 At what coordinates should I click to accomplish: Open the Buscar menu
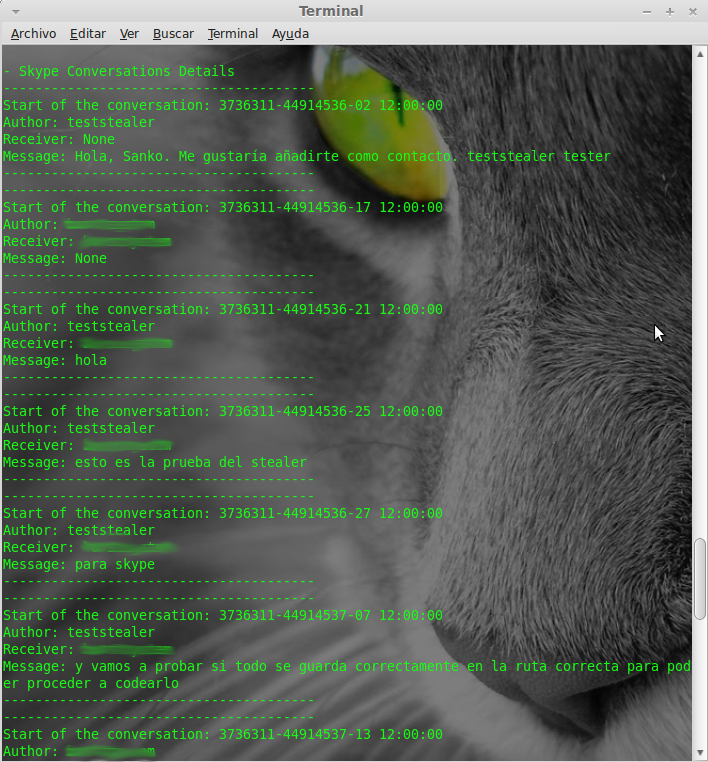173,34
